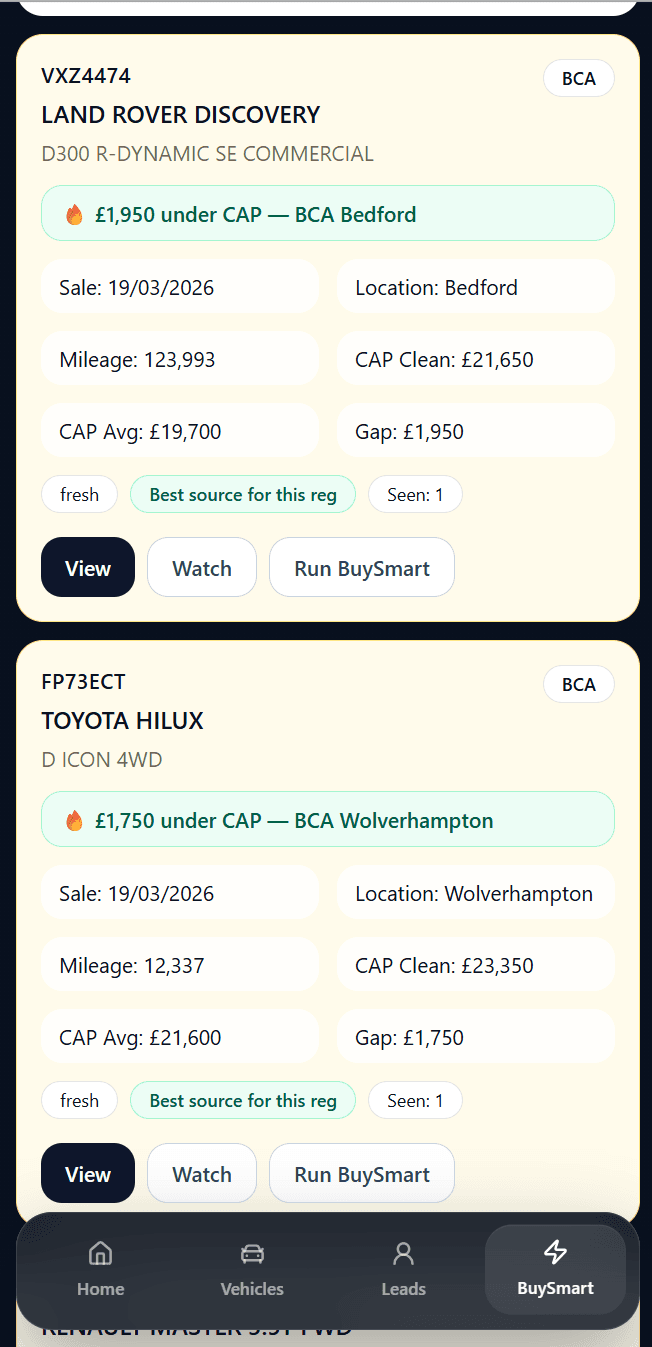Click BCA badge on Toyota Hilux card

pos(578,684)
